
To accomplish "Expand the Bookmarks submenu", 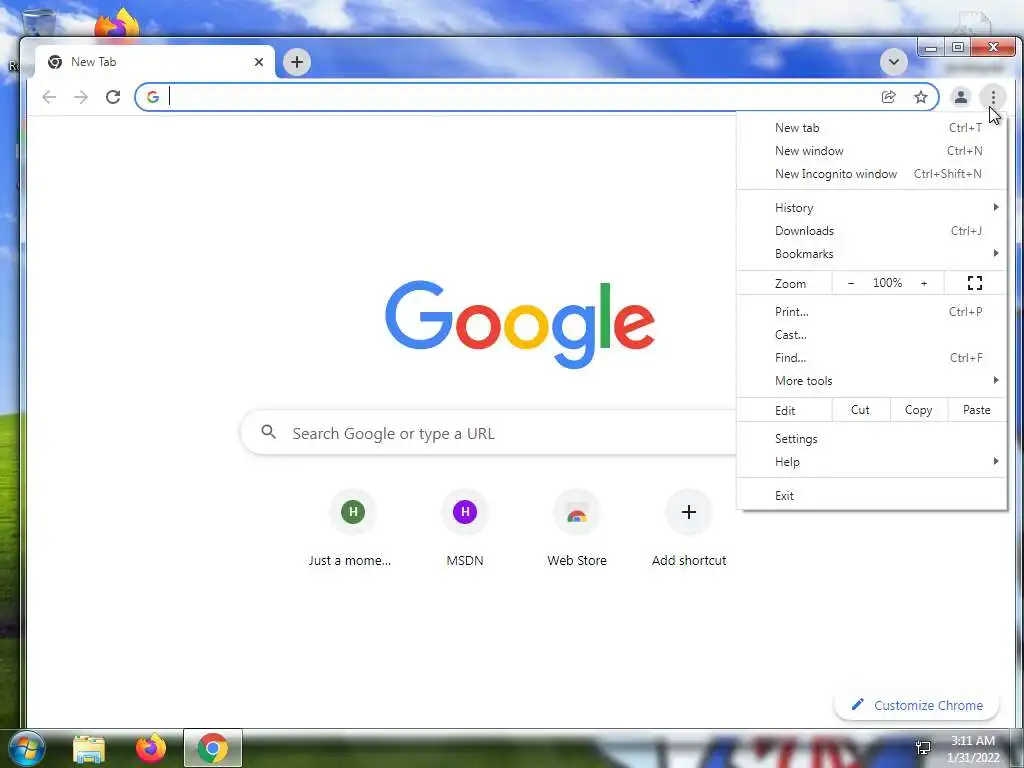I will tap(872, 253).
